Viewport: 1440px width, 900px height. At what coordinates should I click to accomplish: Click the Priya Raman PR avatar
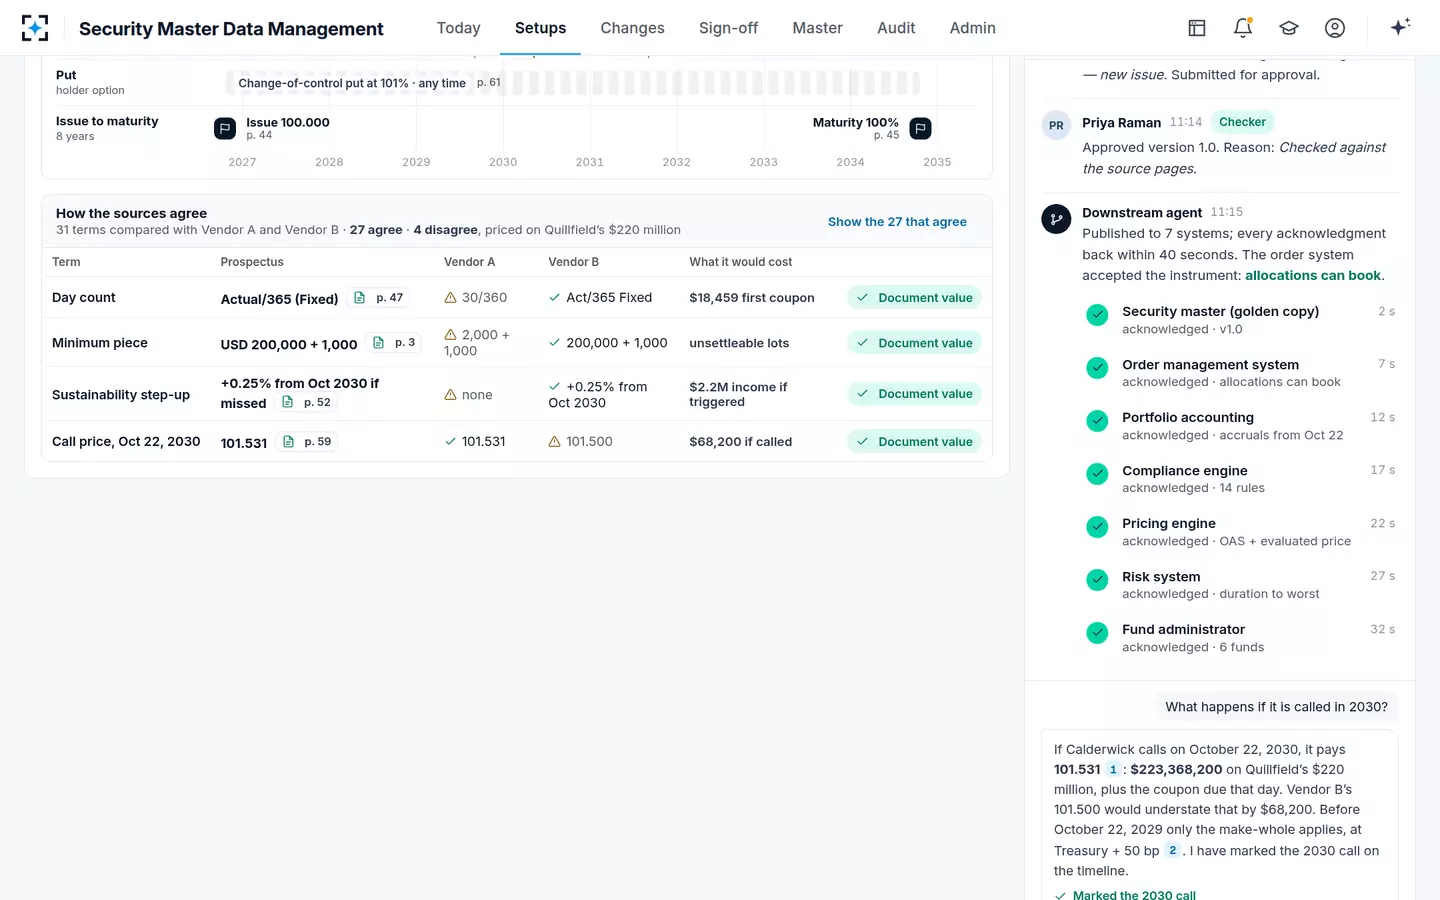pyautogui.click(x=1056, y=126)
